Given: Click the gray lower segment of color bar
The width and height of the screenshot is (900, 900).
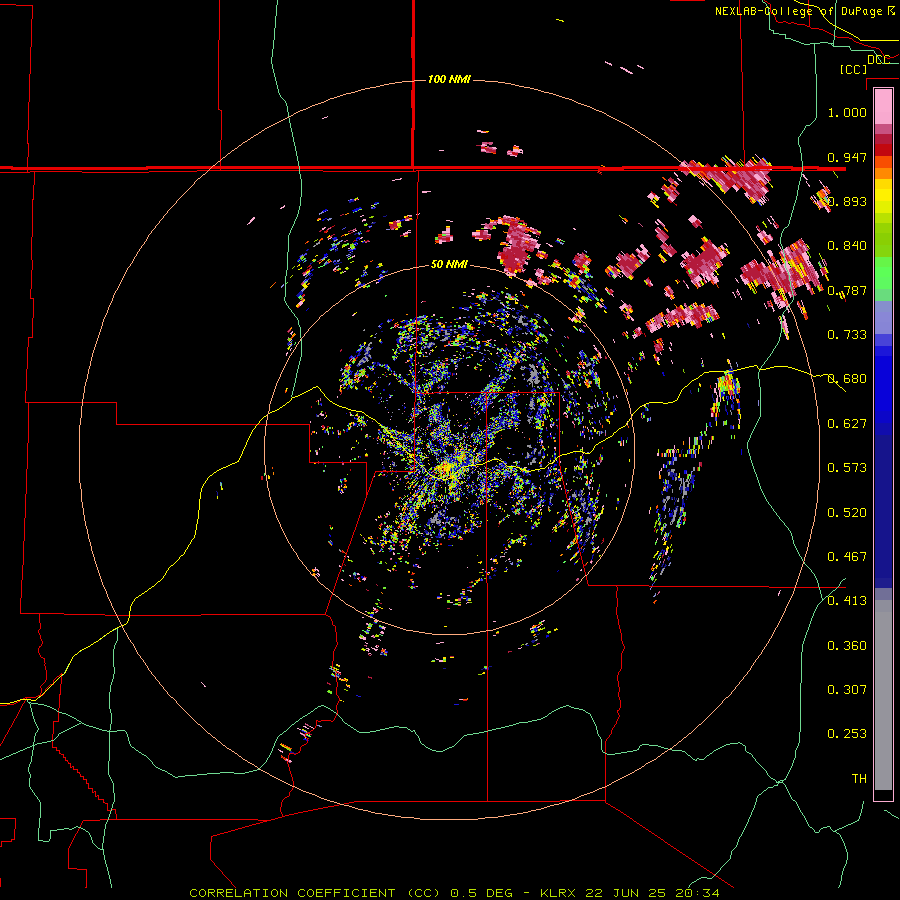Looking at the screenshot, I should pyautogui.click(x=883, y=695).
